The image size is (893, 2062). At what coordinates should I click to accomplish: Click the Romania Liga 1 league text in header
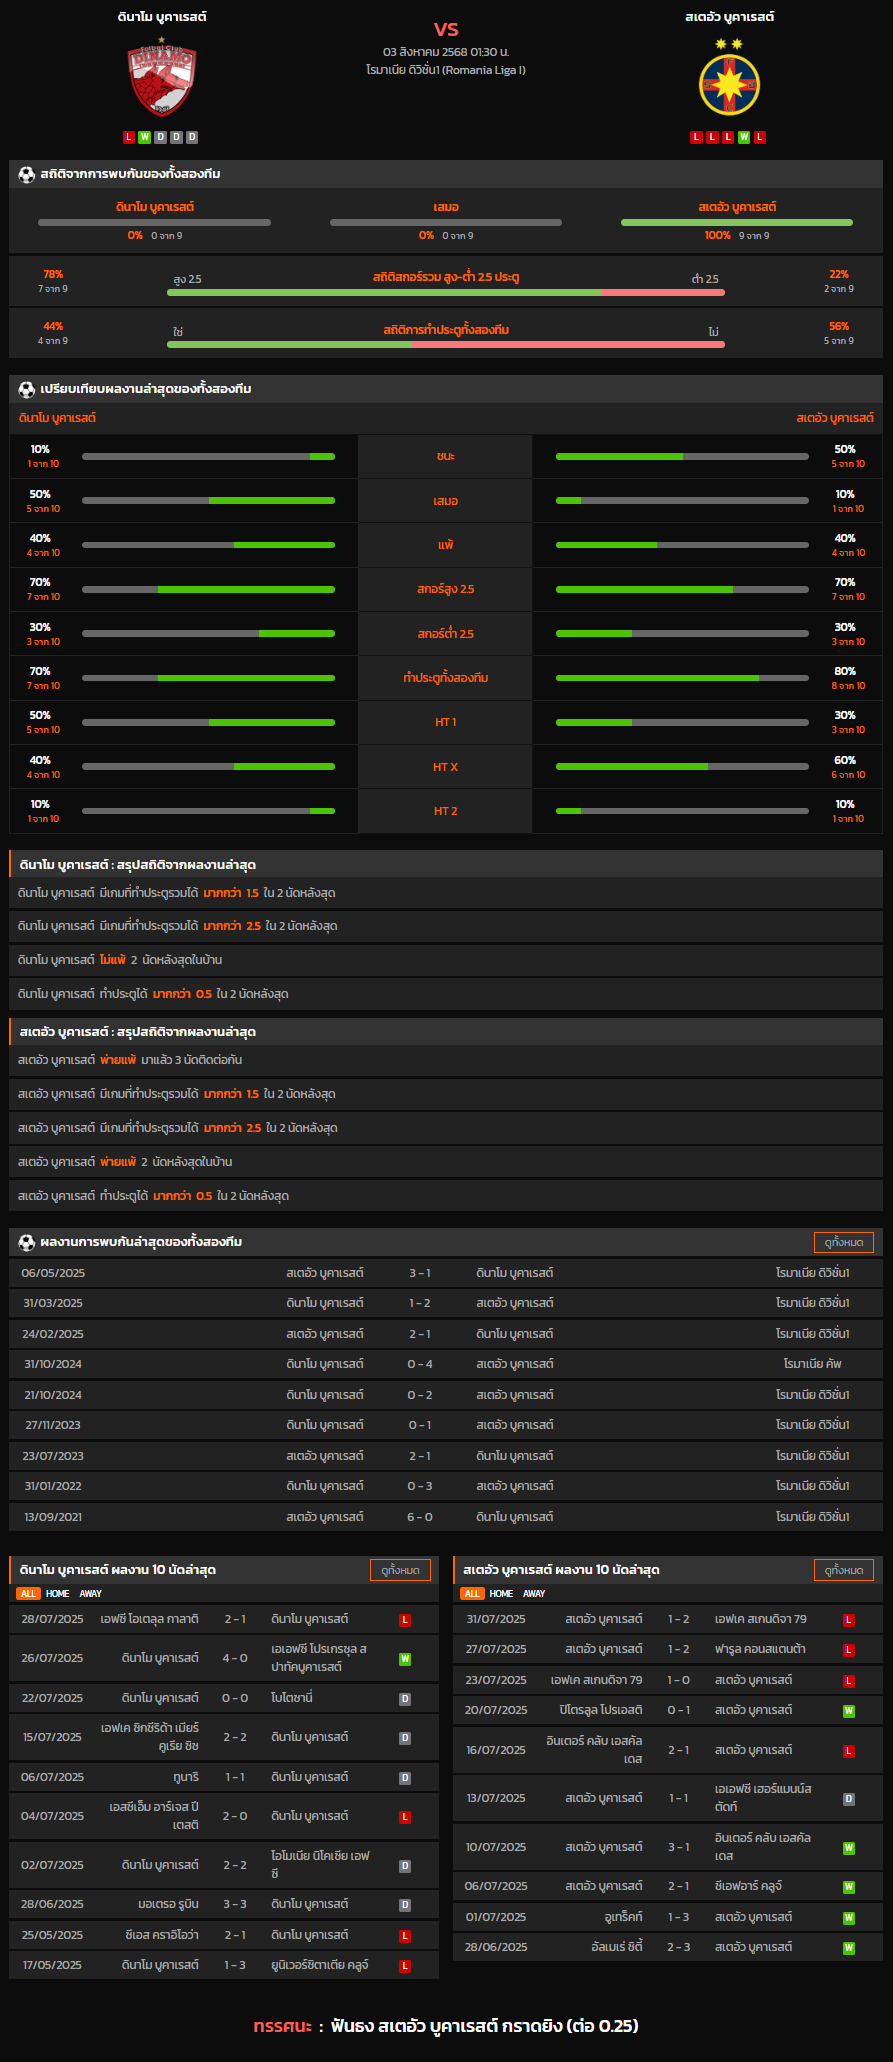446,70
